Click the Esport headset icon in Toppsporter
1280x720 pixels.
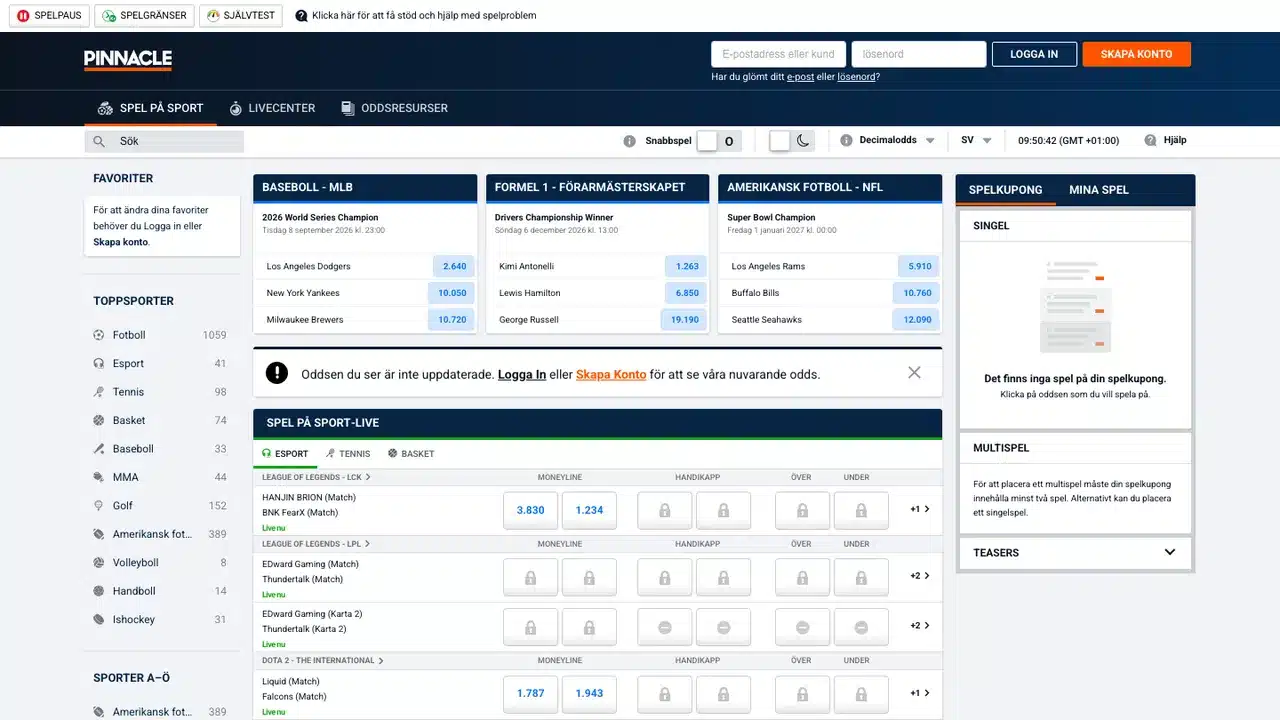click(x=99, y=364)
